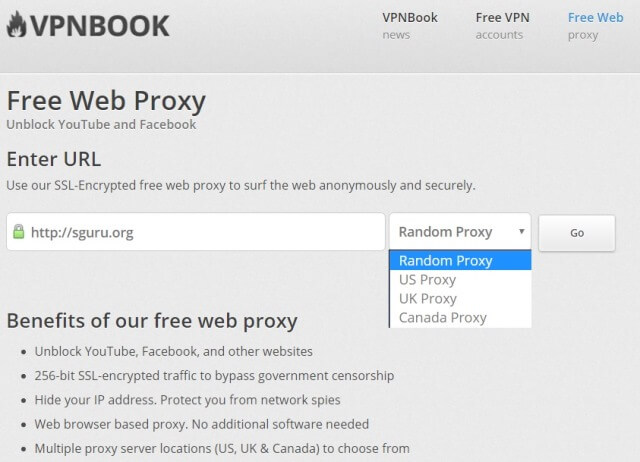Click the Go button
Image resolution: width=640 pixels, height=462 pixels.
[x=577, y=233]
